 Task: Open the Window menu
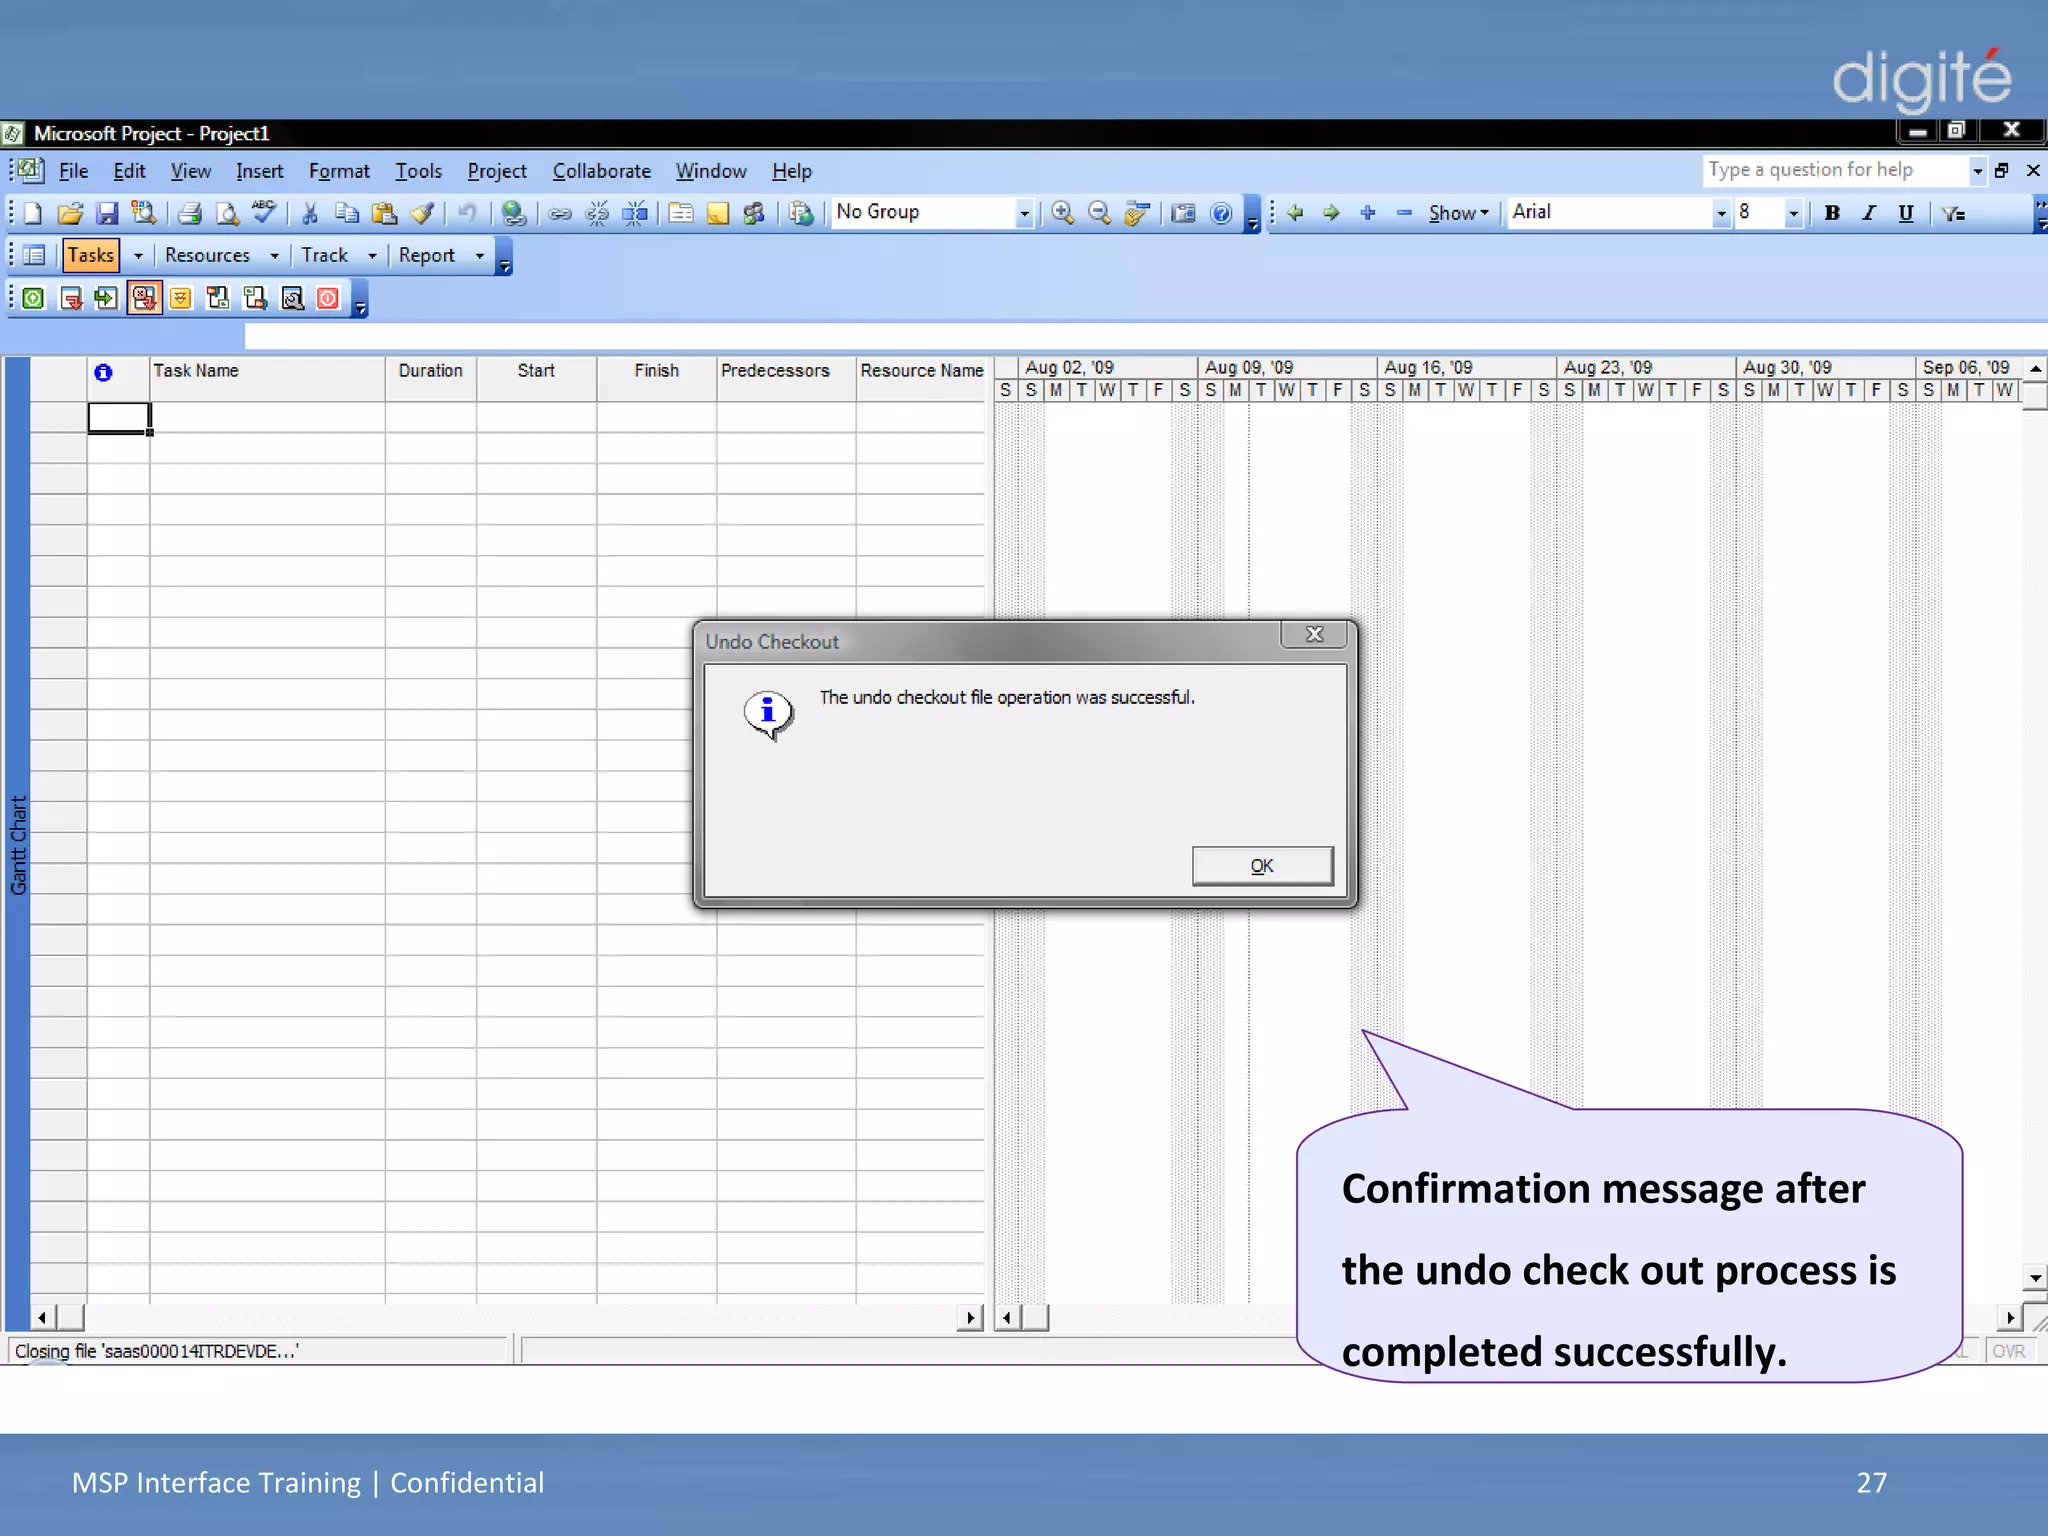tap(711, 171)
